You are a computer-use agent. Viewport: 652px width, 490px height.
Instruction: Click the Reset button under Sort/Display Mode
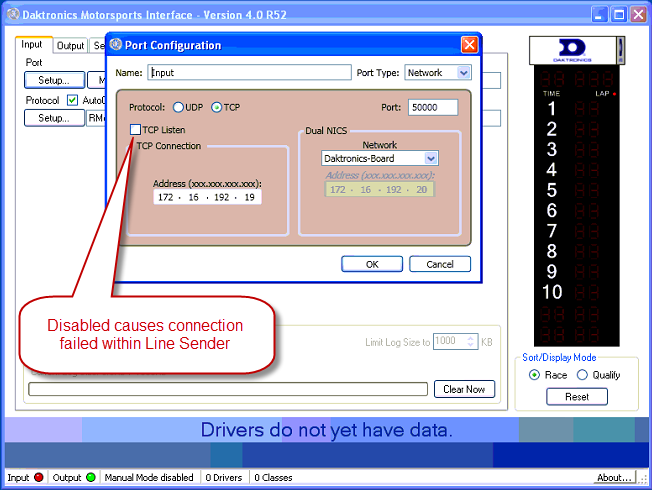tap(576, 396)
